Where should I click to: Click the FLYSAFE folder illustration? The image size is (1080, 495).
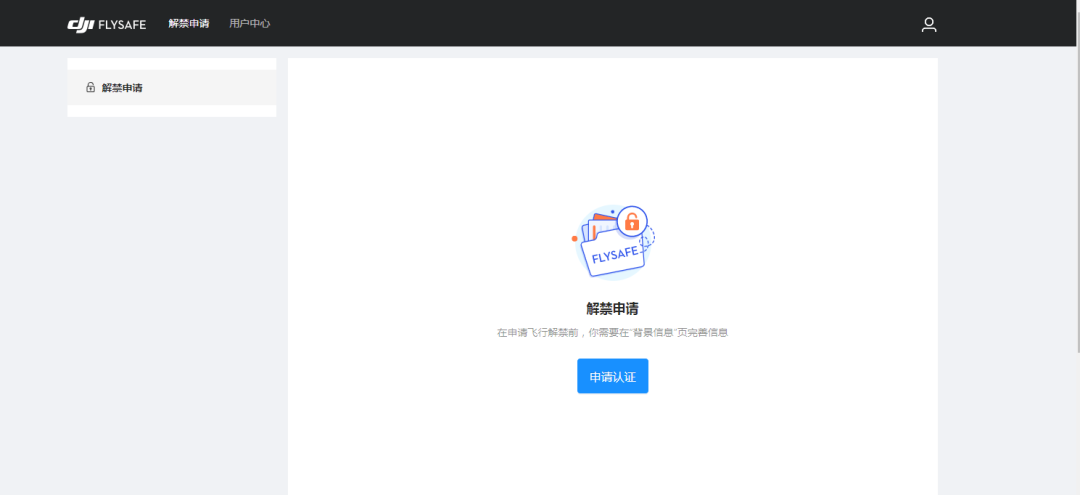coord(613,242)
